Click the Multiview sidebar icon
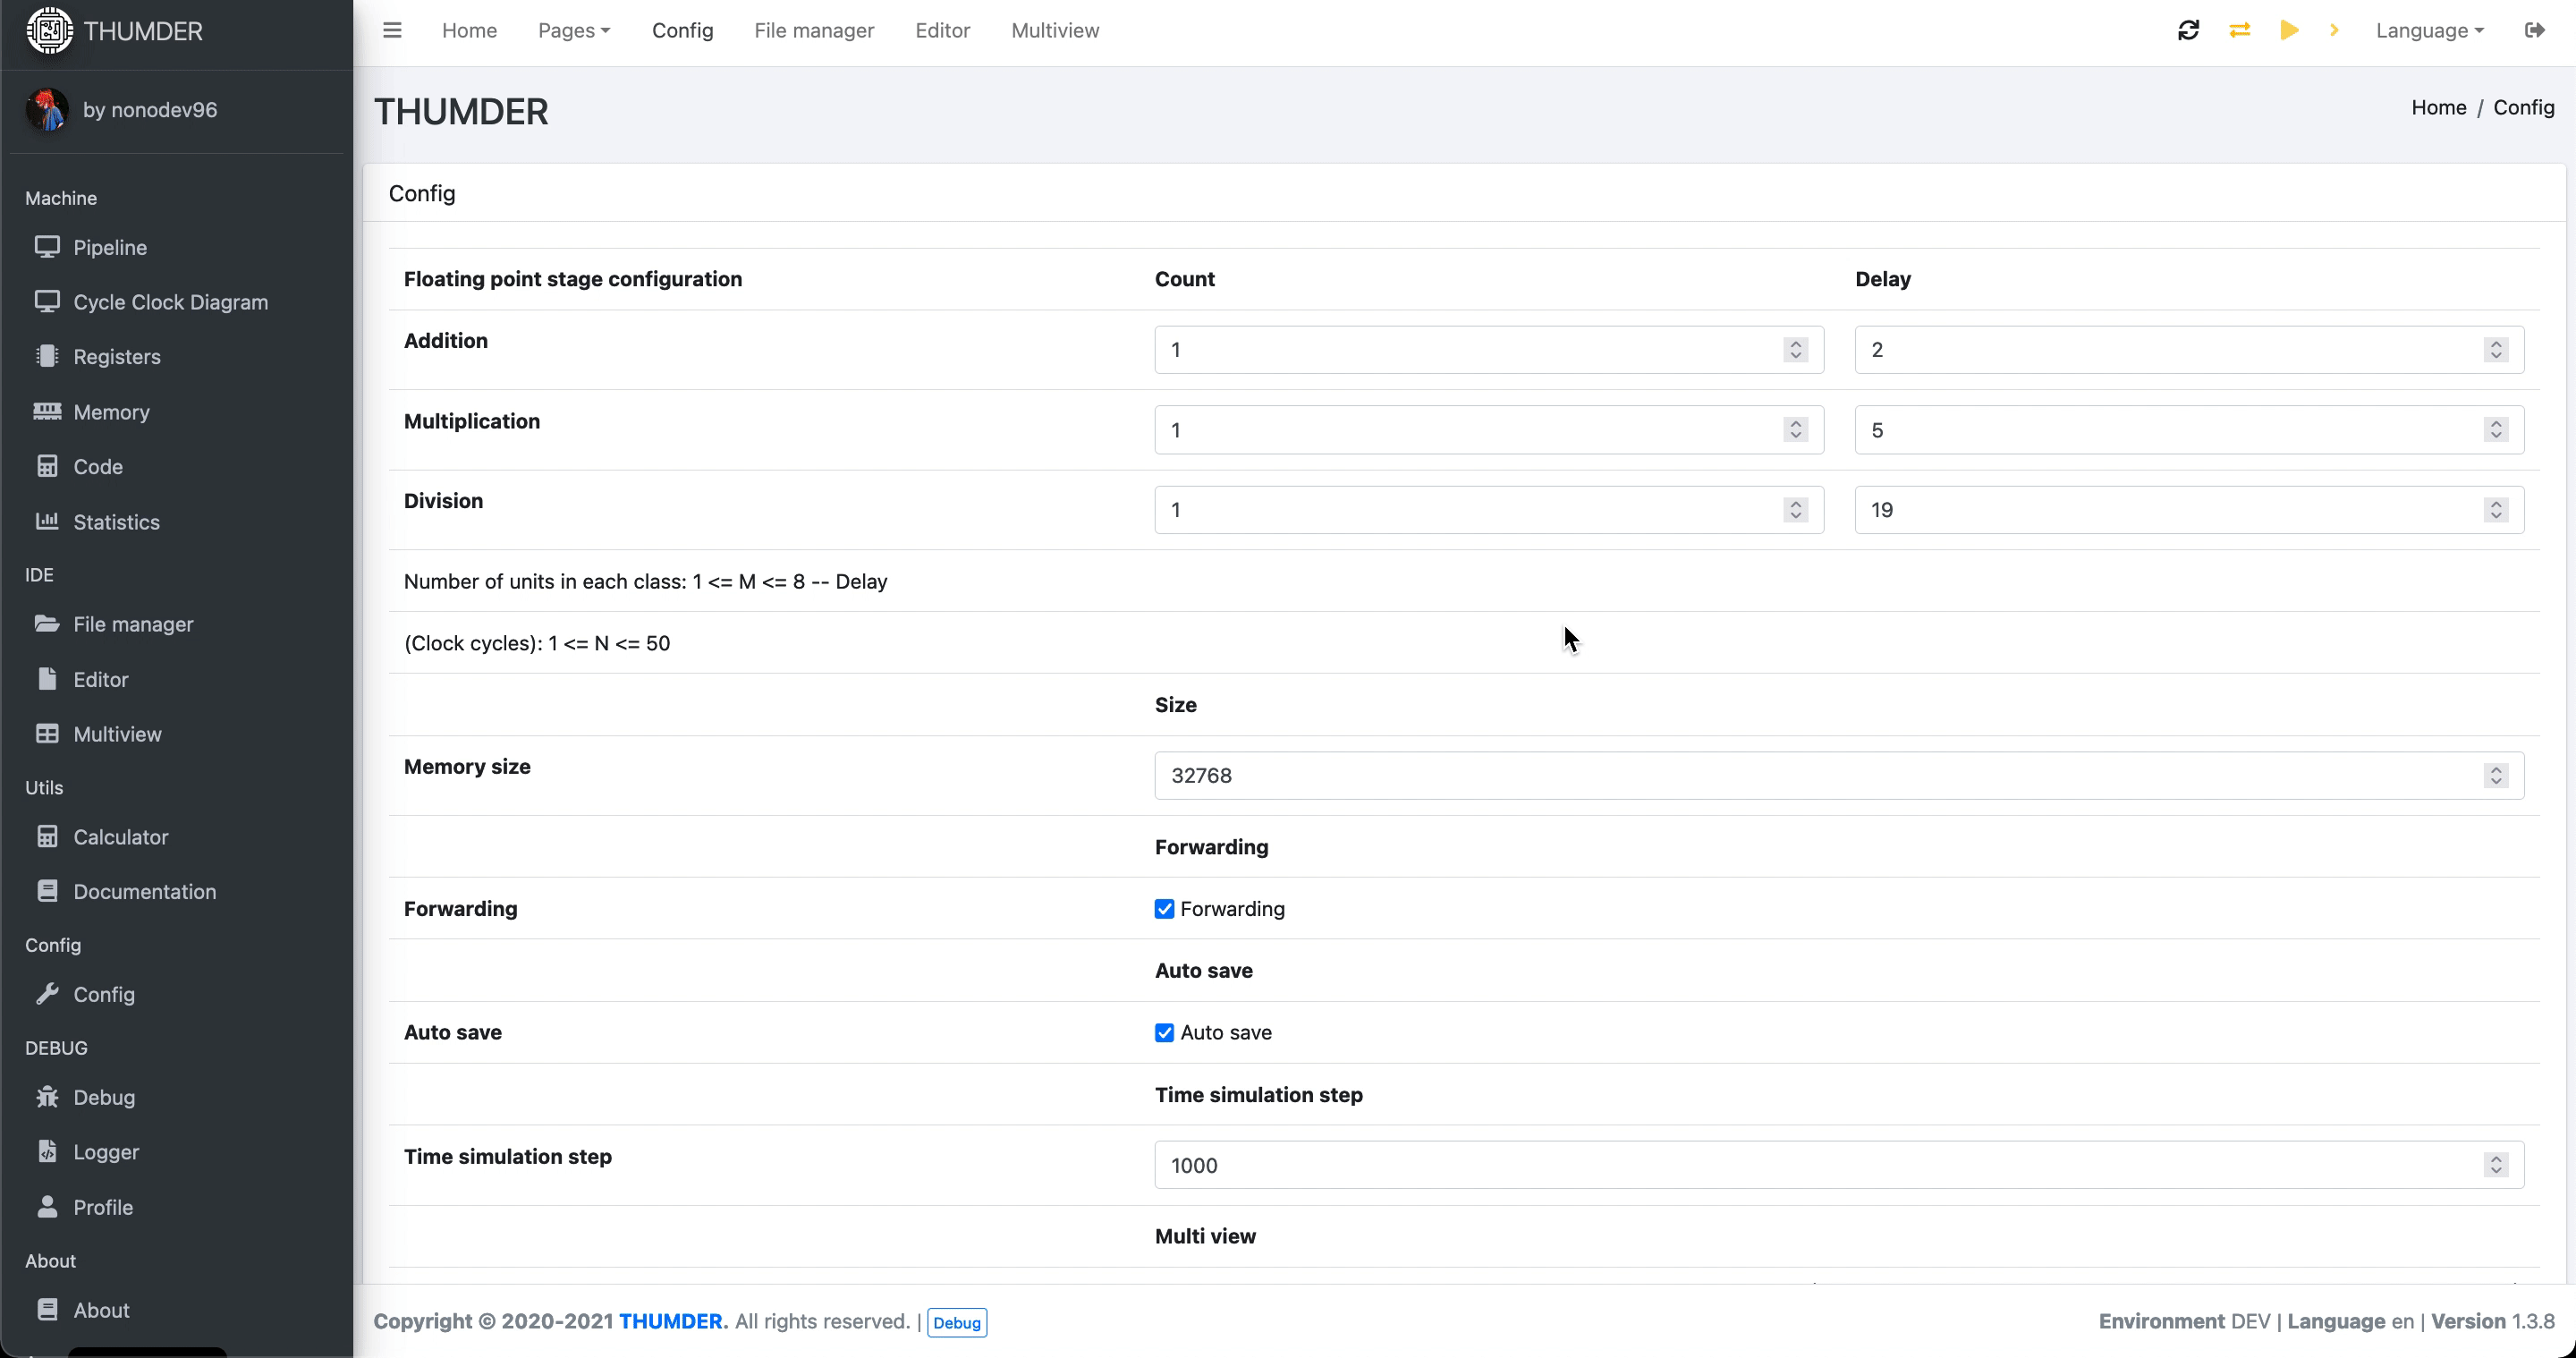This screenshot has width=2576, height=1358. 46,733
